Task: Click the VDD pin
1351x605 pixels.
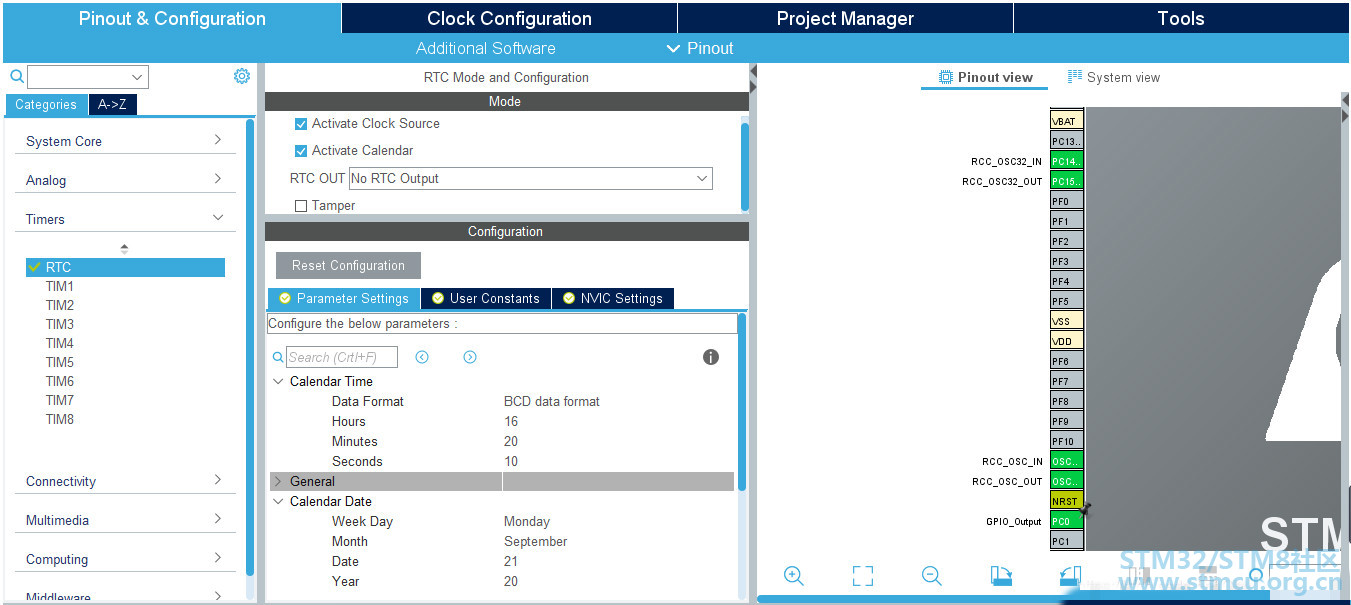Action: [1067, 341]
